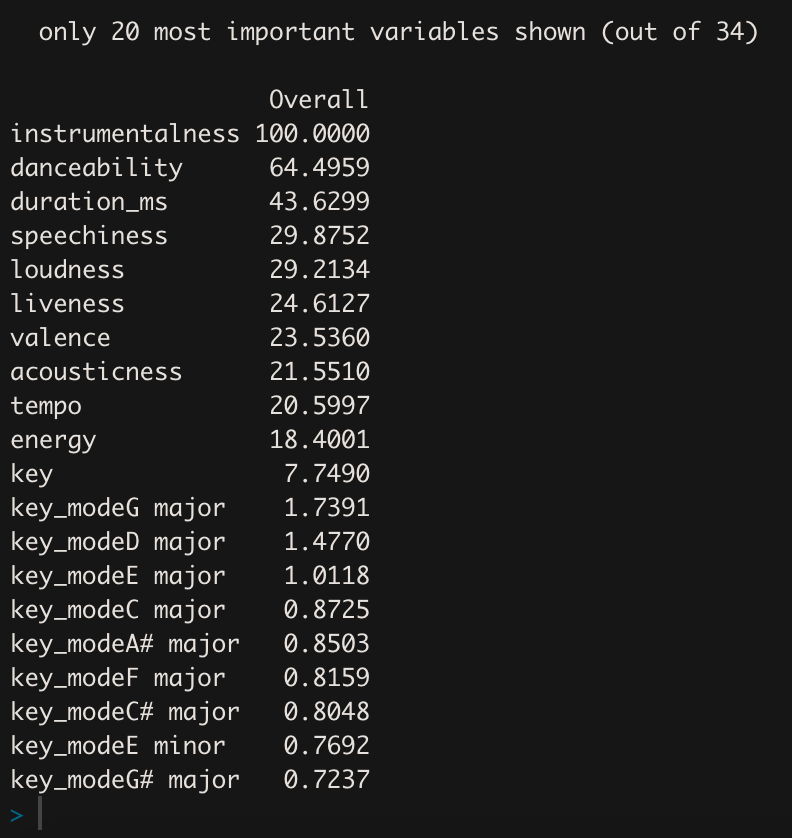792x838 pixels.
Task: Click the key value 7.7490
Action: pos(327,474)
